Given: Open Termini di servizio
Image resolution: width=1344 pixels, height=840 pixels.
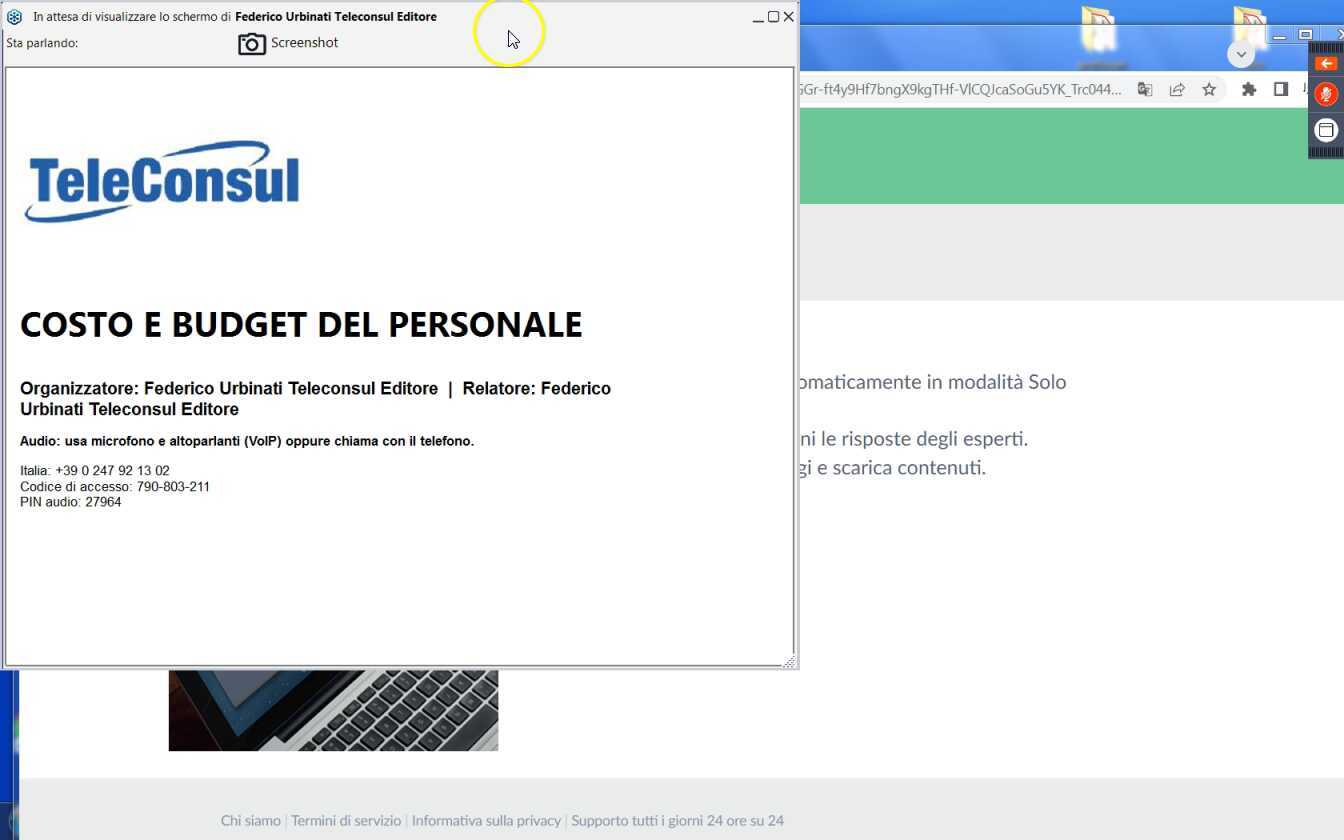Looking at the screenshot, I should tap(345, 820).
